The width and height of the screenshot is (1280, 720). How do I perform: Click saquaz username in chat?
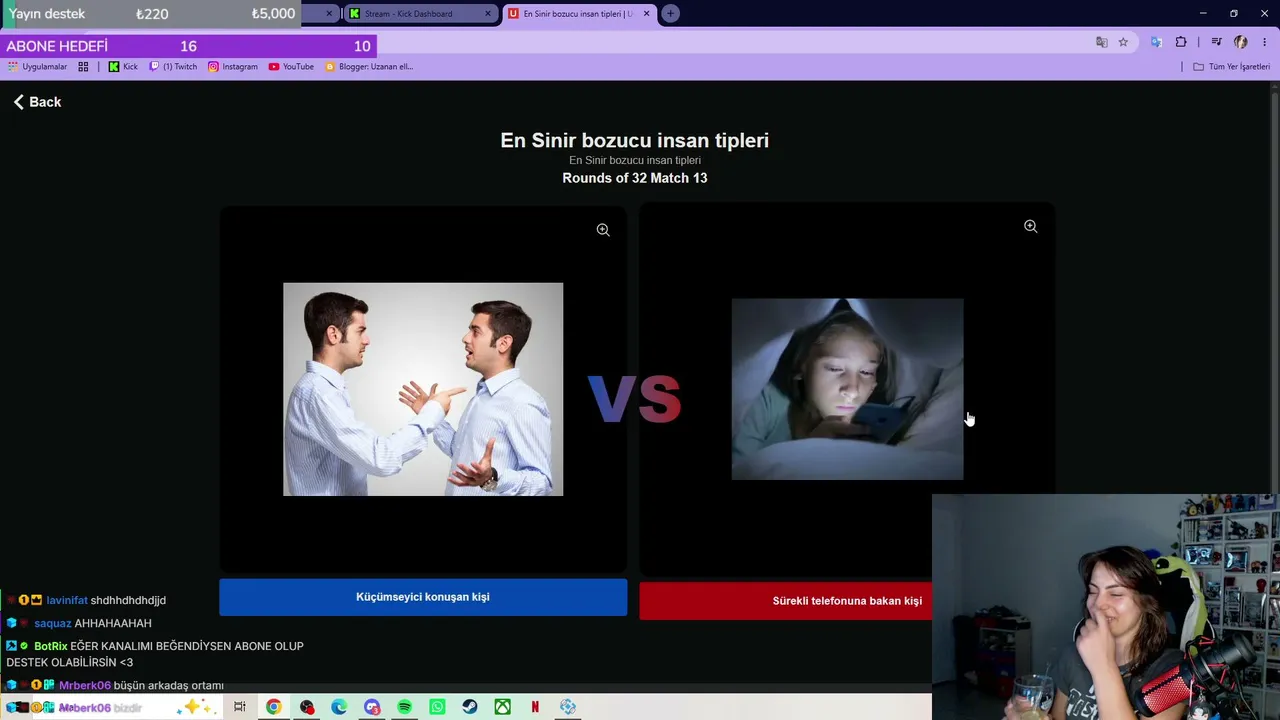click(53, 623)
